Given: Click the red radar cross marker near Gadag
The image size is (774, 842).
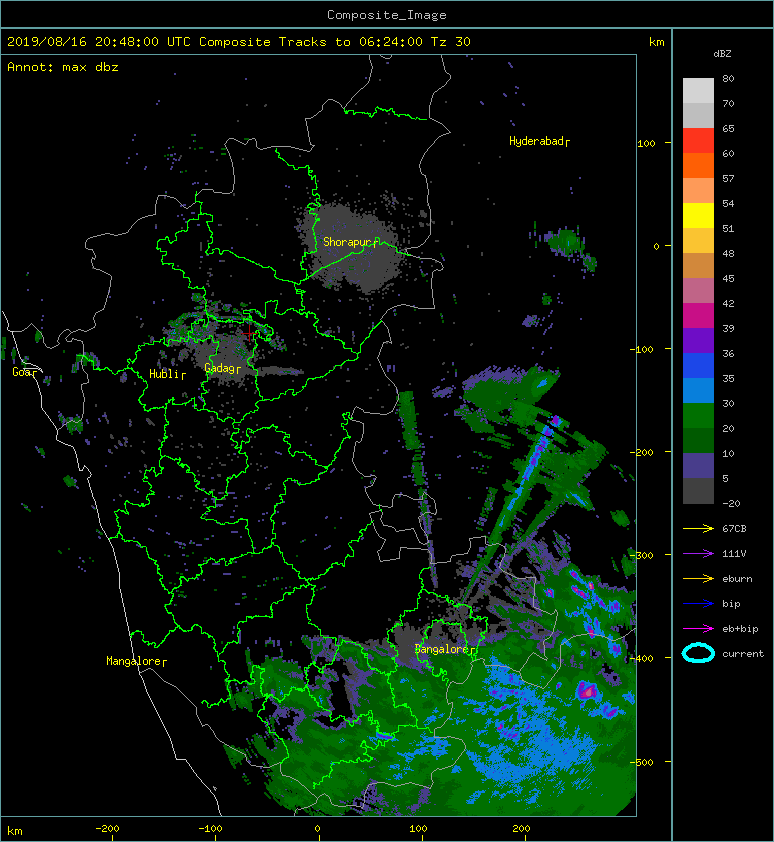Looking at the screenshot, I should click(249, 333).
